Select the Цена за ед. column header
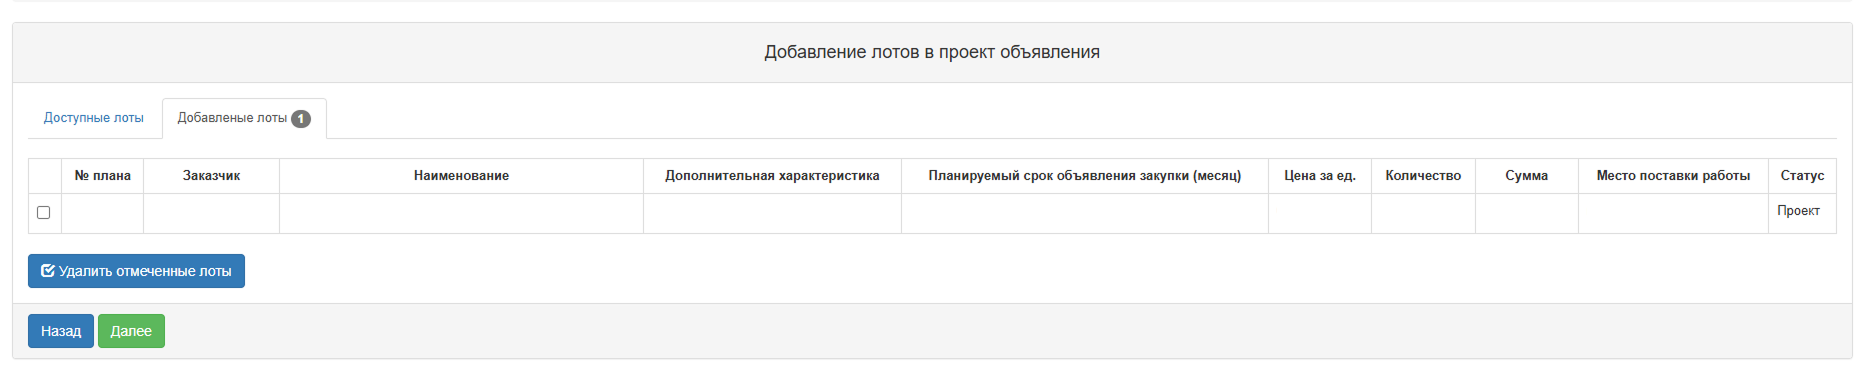1869x371 pixels. tap(1320, 176)
